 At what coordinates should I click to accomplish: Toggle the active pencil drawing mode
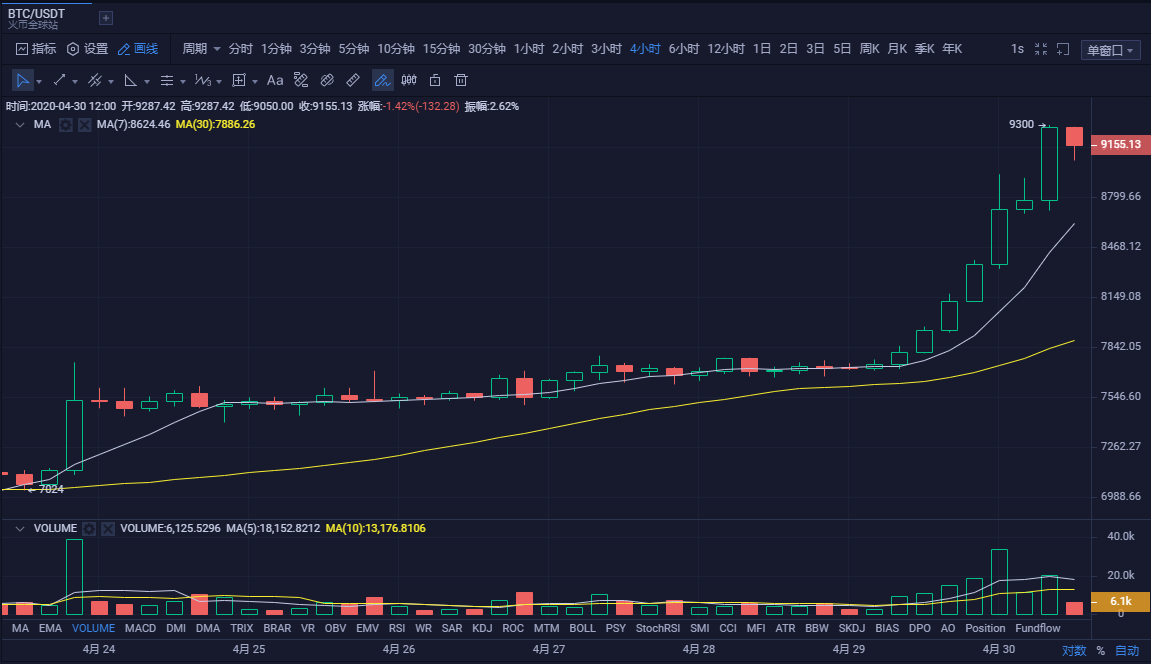coord(382,80)
